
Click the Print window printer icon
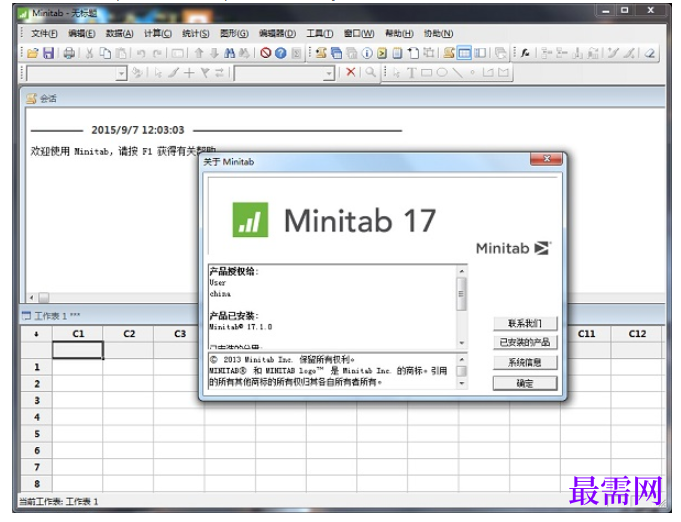pos(69,53)
